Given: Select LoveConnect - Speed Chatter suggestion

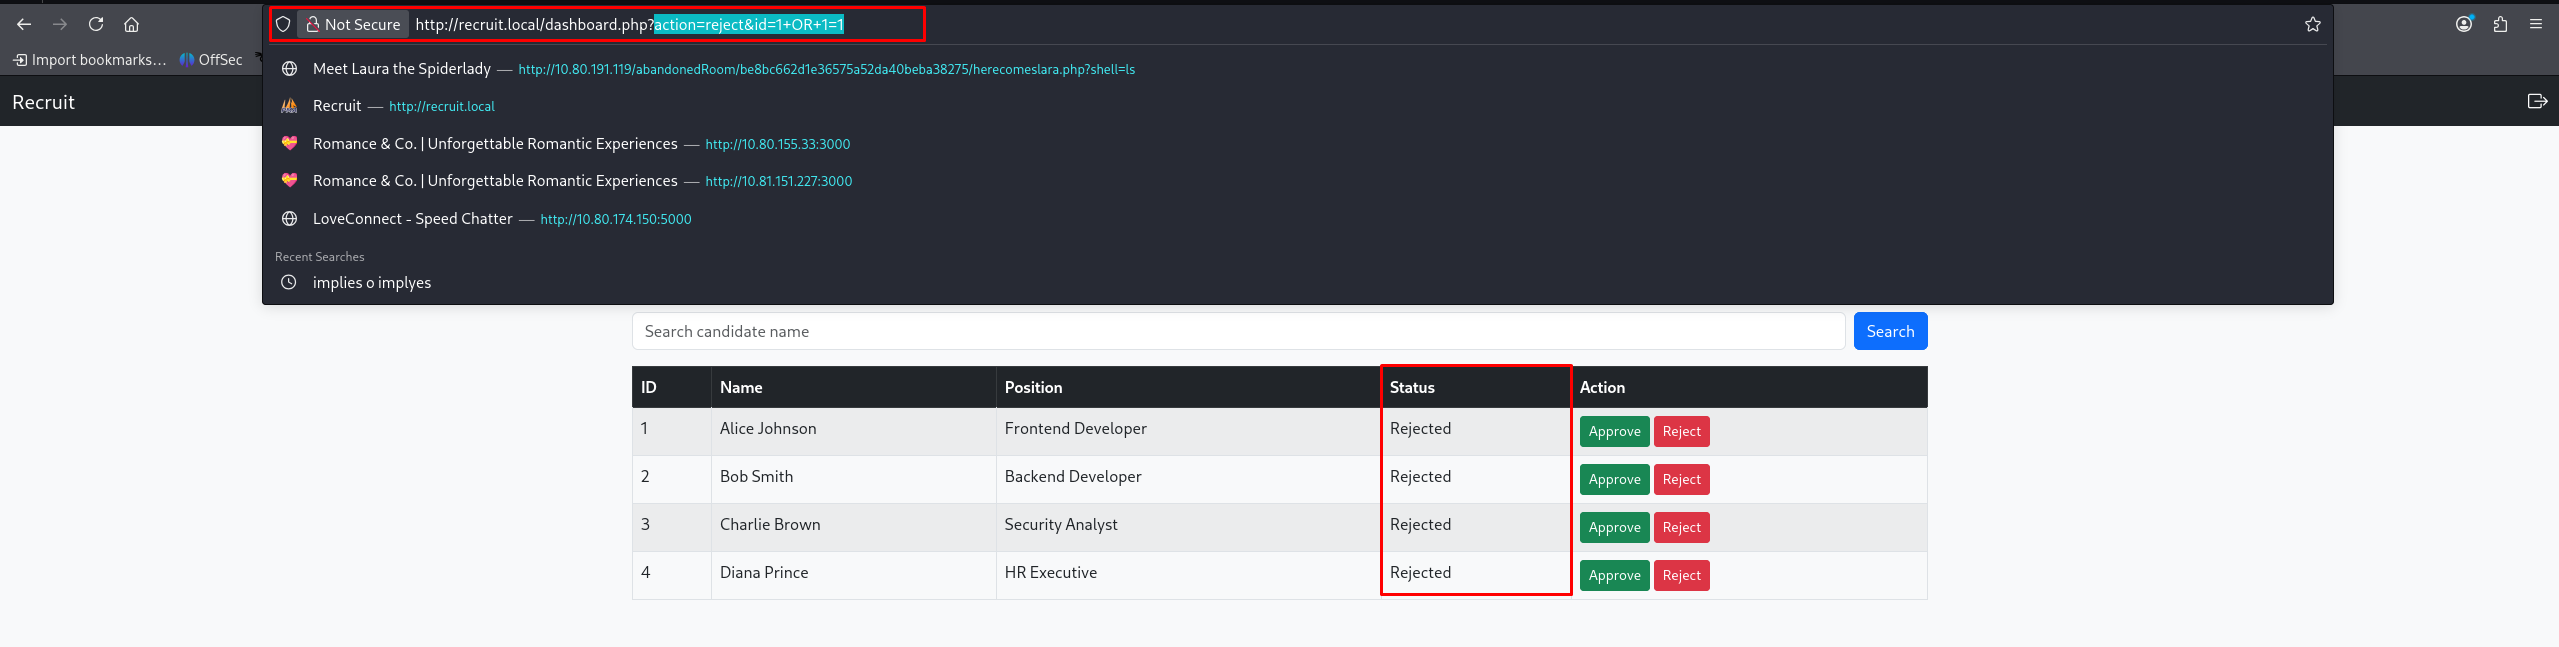Looking at the screenshot, I should (412, 219).
